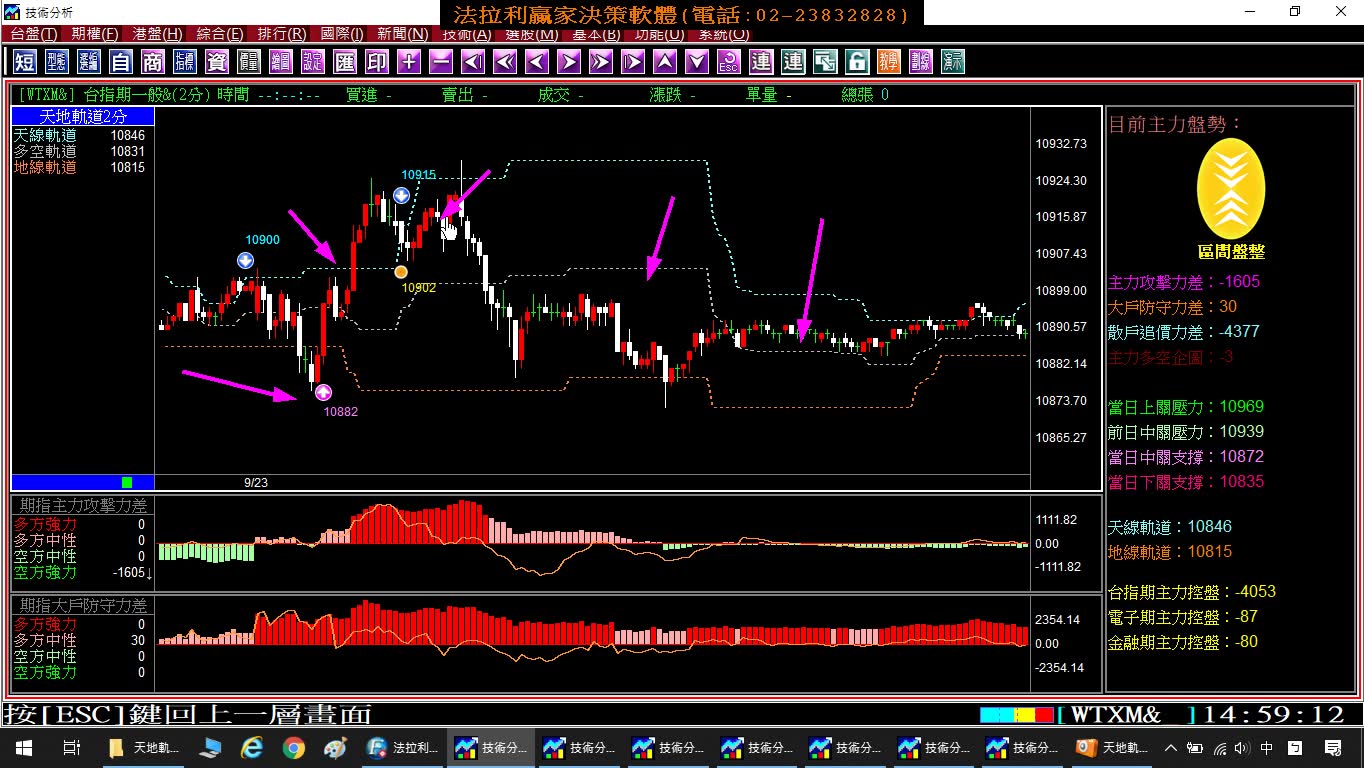Screen dimensions: 1364x768
Task: Open the 港盤(H) menu
Action: pos(157,34)
